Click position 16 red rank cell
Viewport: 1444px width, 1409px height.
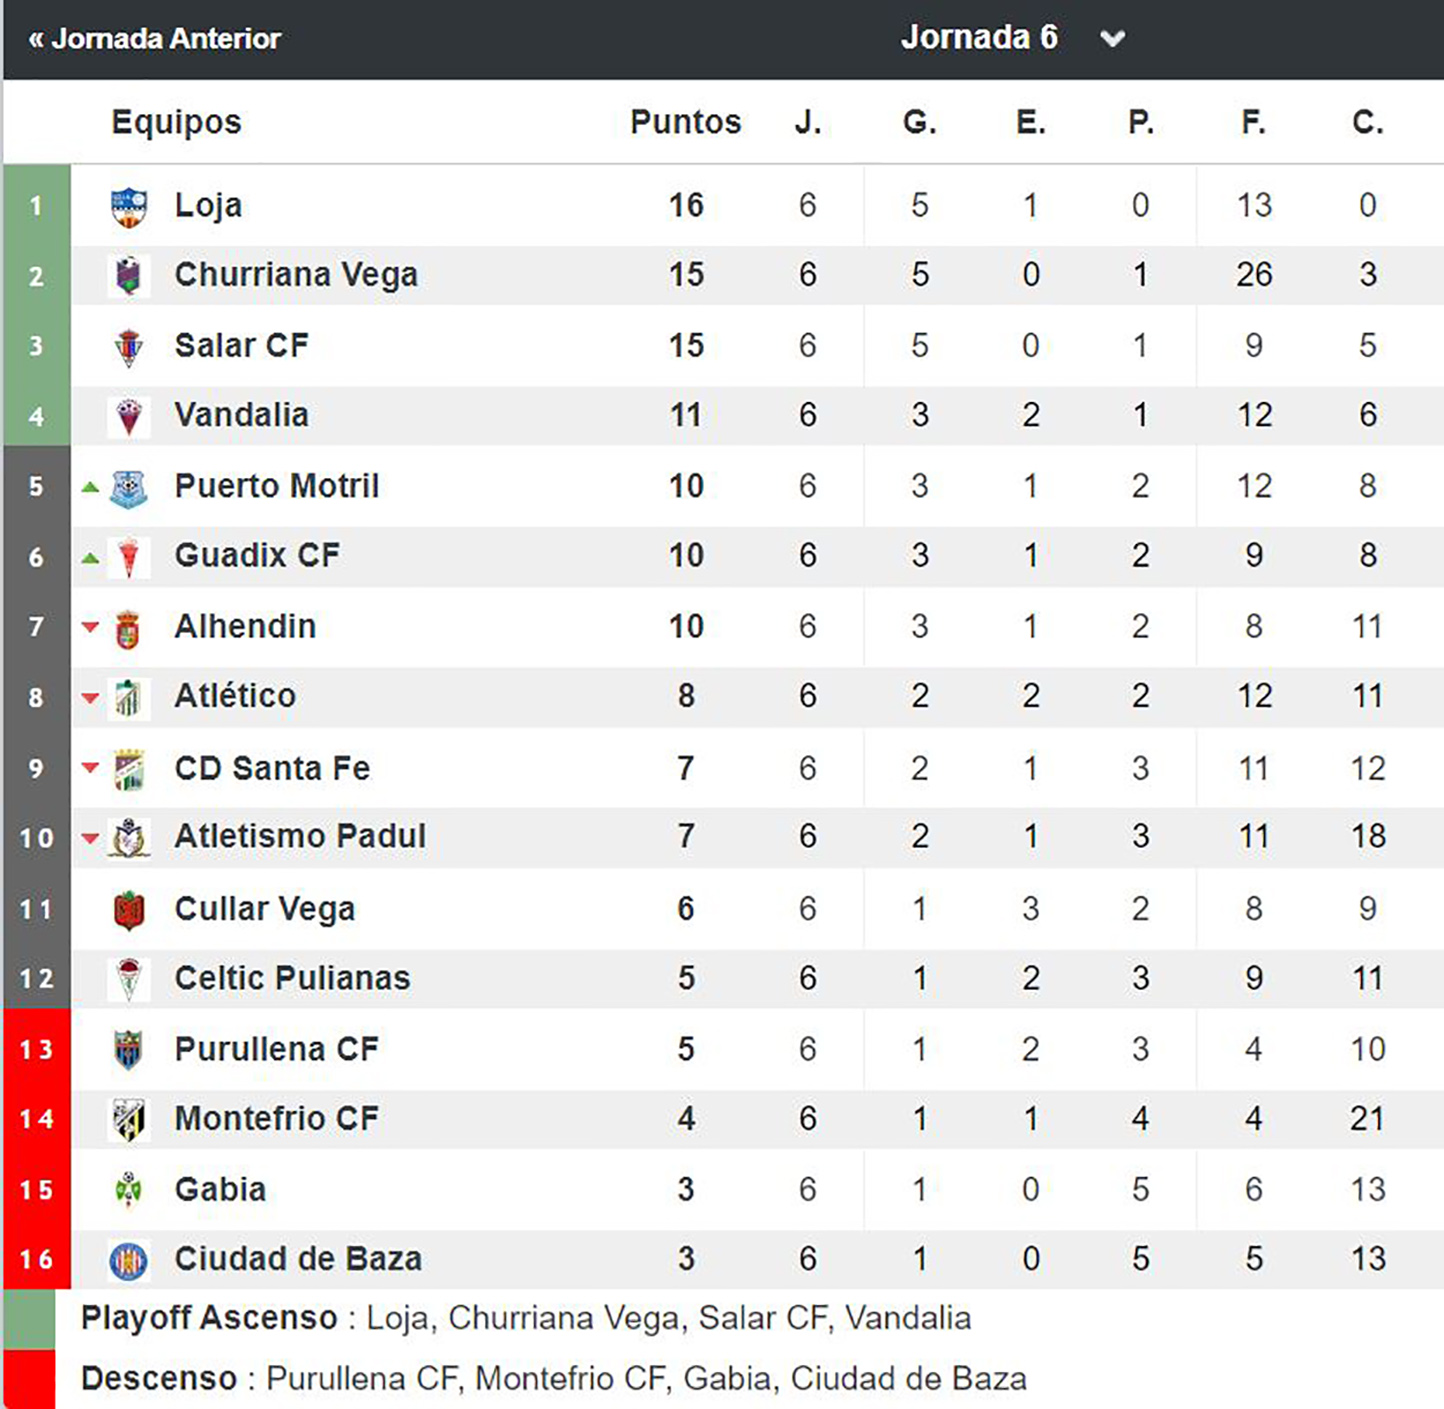pyautogui.click(x=37, y=1259)
